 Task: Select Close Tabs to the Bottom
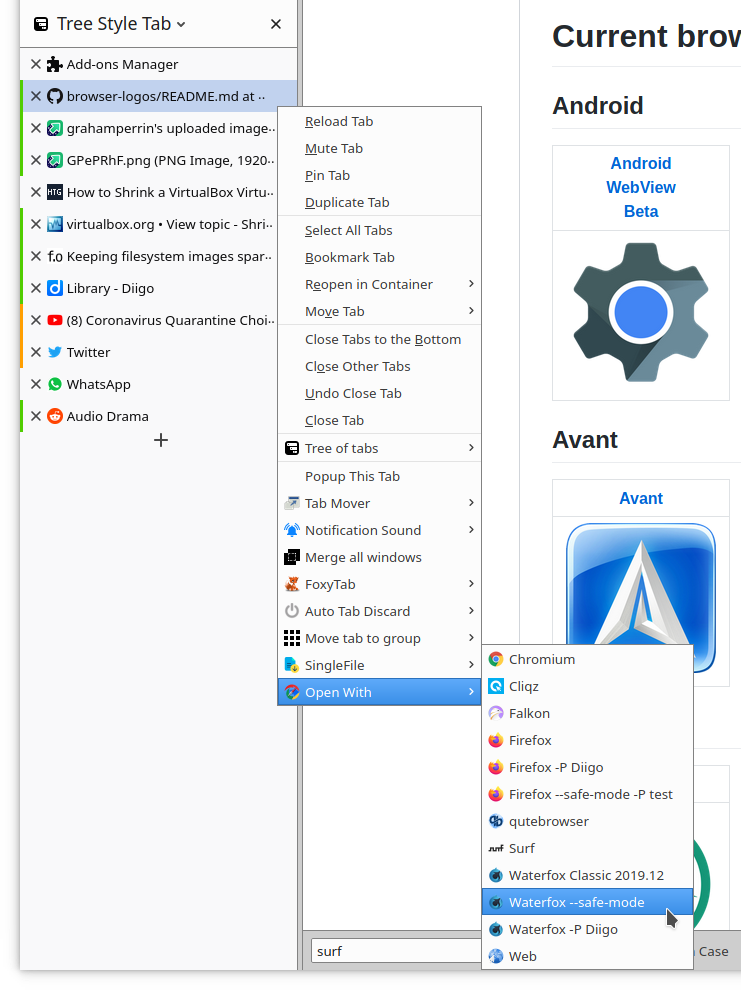[x=379, y=339]
